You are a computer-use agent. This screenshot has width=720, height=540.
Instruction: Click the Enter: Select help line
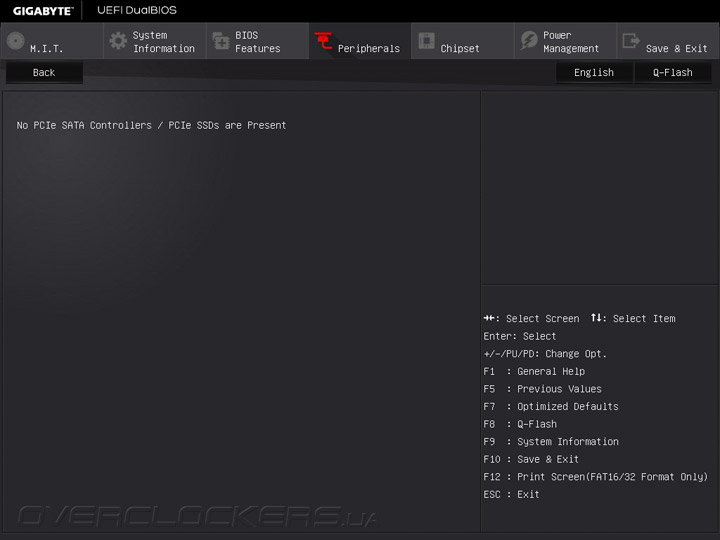click(x=520, y=336)
